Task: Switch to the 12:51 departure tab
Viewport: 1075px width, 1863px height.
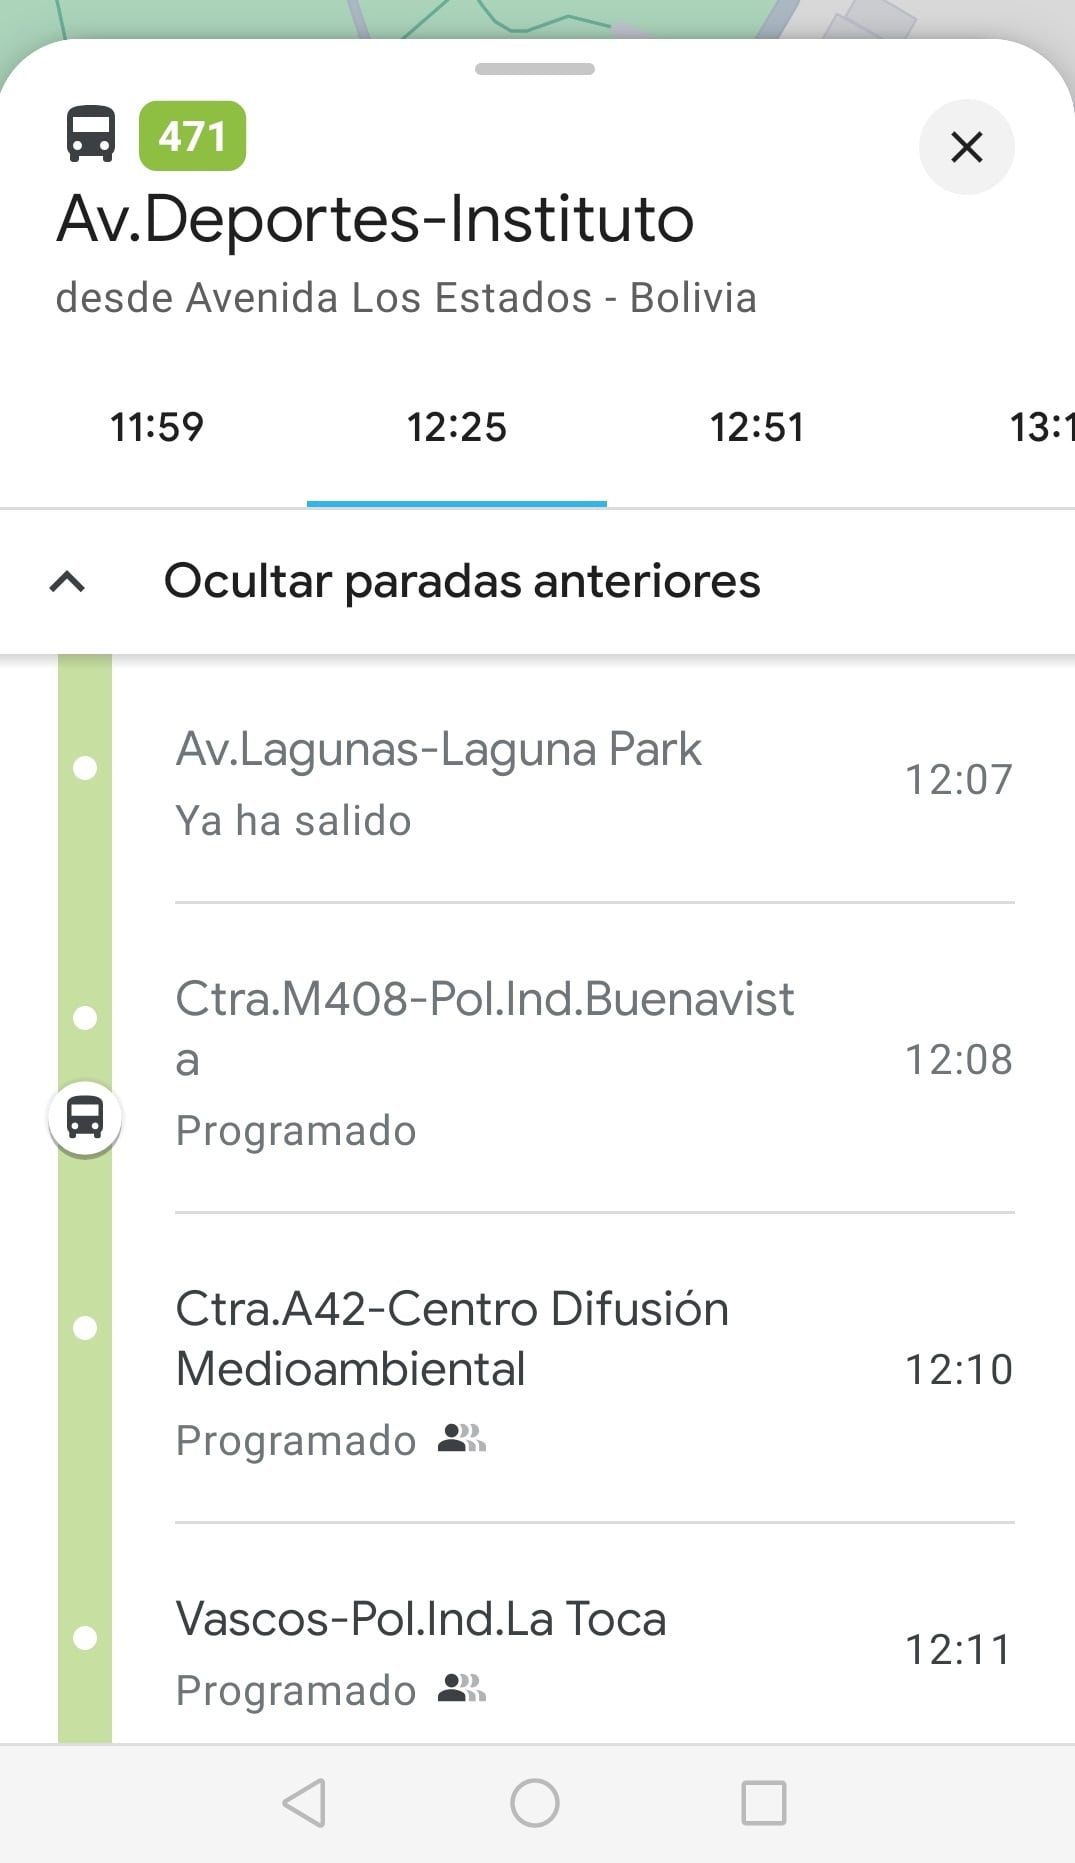Action: (757, 428)
